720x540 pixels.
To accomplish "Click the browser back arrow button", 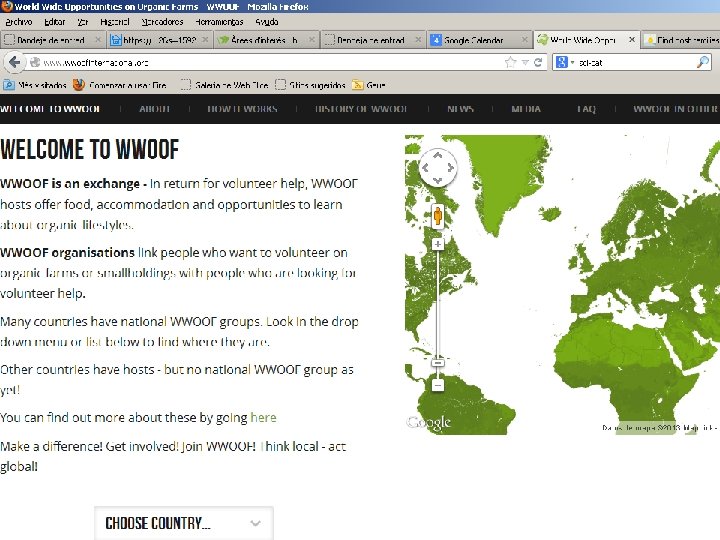I will tap(14, 62).
